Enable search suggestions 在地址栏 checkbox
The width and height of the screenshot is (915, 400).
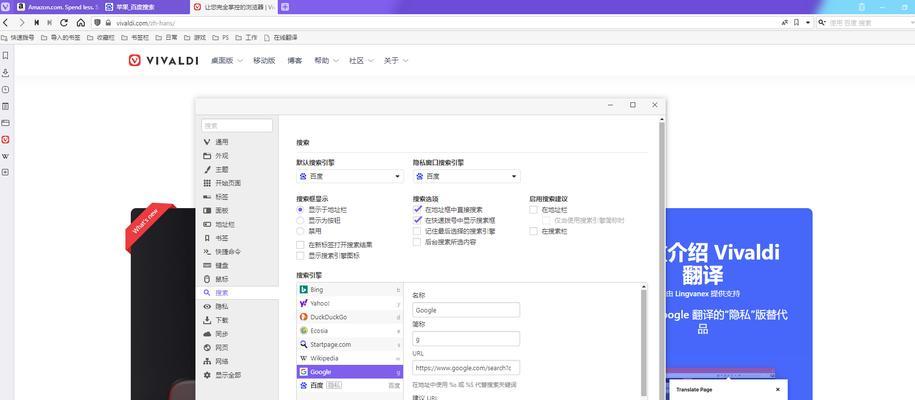533,210
